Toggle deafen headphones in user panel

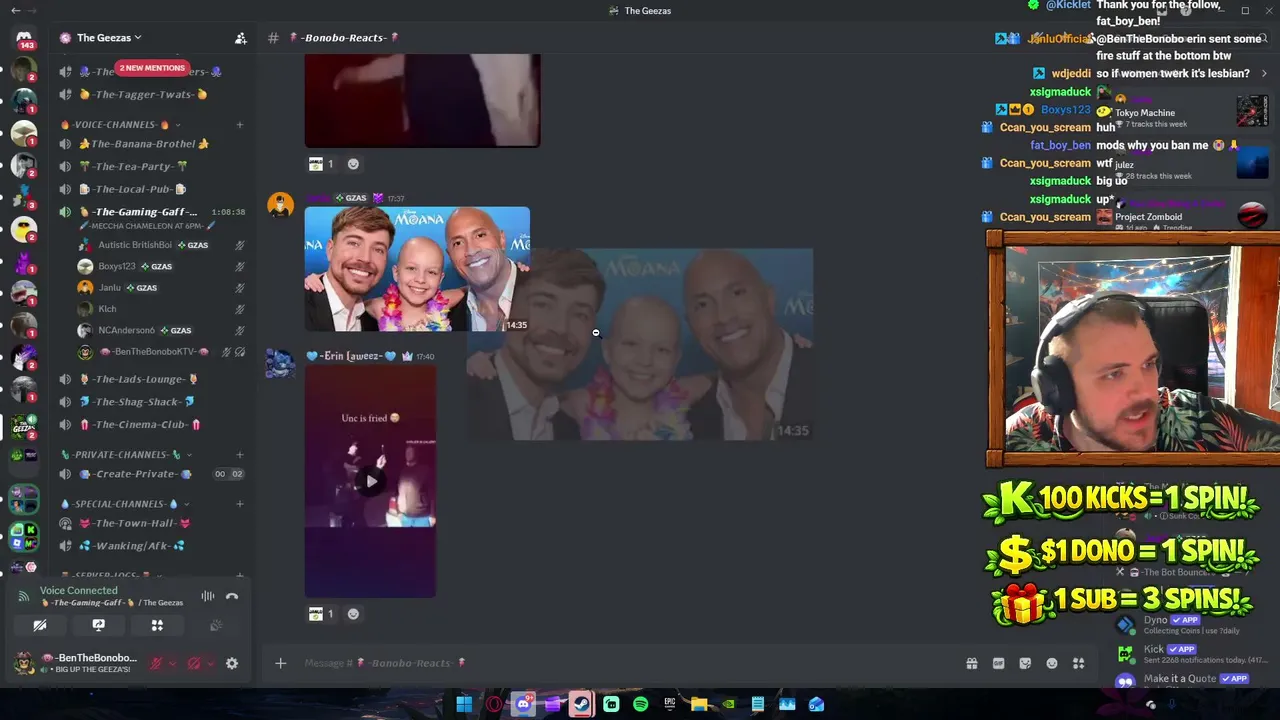tap(194, 663)
